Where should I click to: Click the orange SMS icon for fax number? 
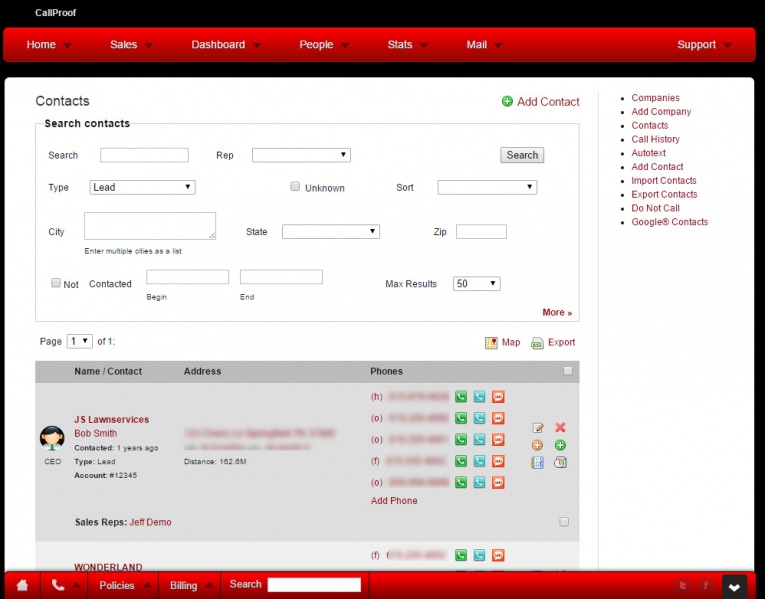click(498, 461)
